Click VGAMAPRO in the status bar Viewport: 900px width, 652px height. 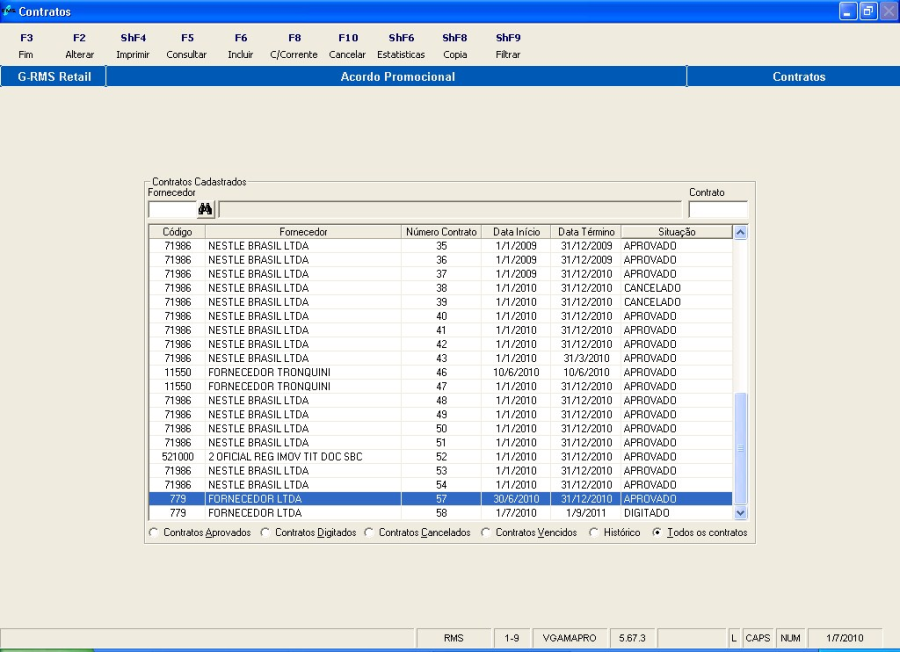(569, 638)
